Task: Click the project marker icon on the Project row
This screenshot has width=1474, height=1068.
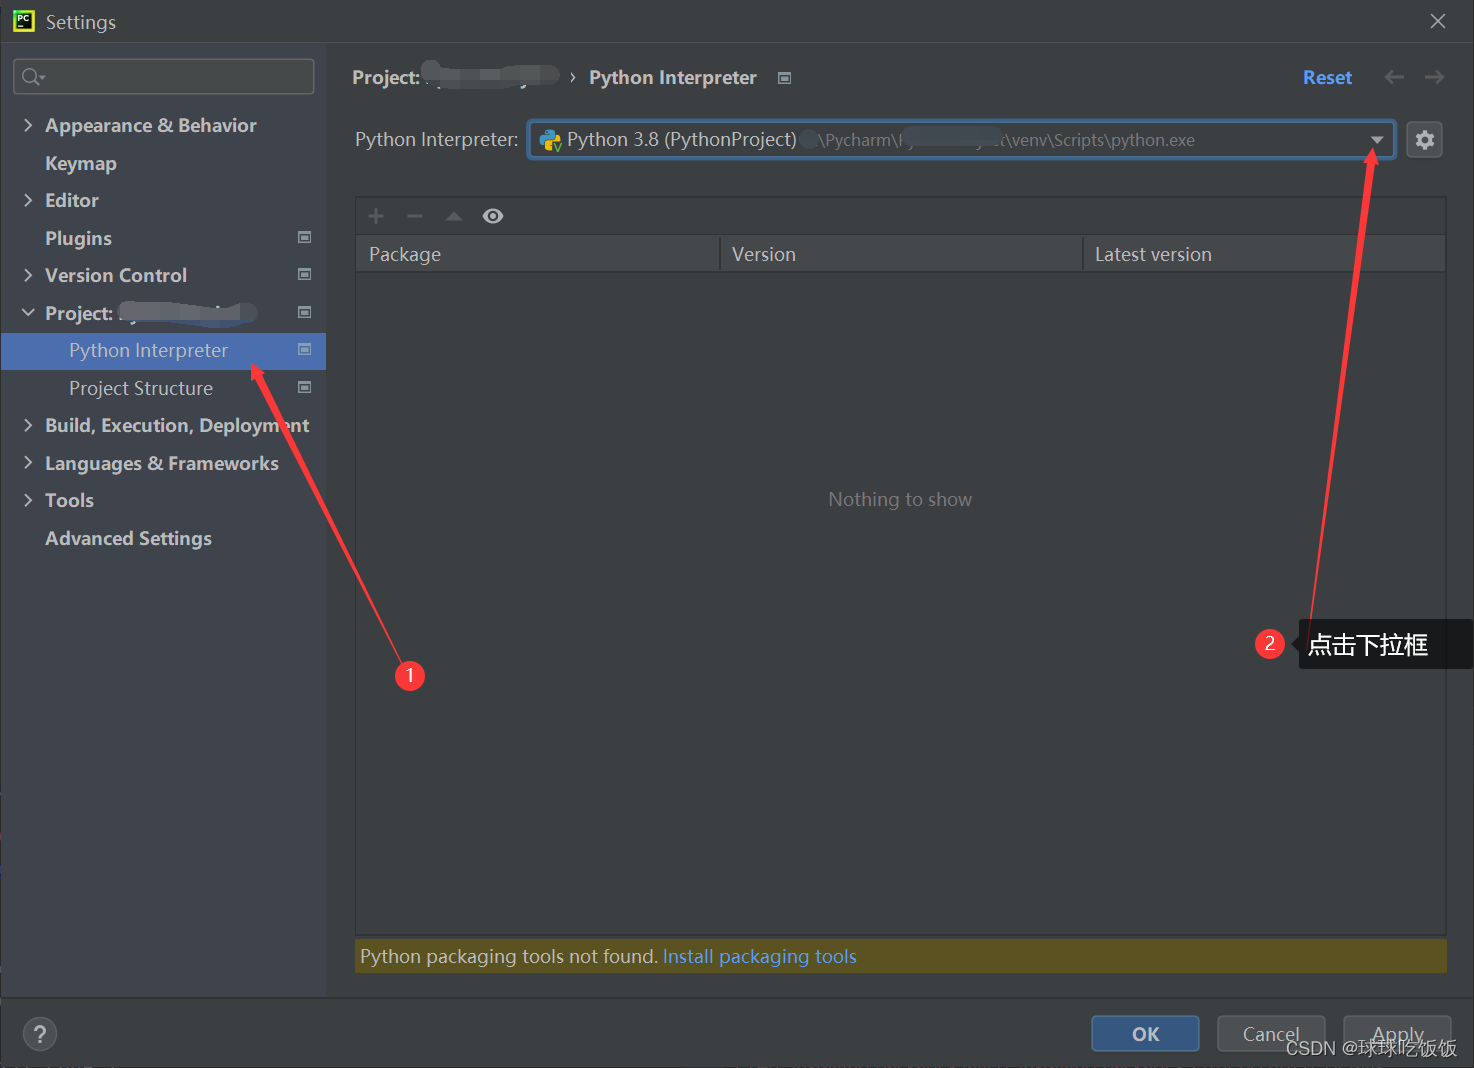Action: pos(304,312)
